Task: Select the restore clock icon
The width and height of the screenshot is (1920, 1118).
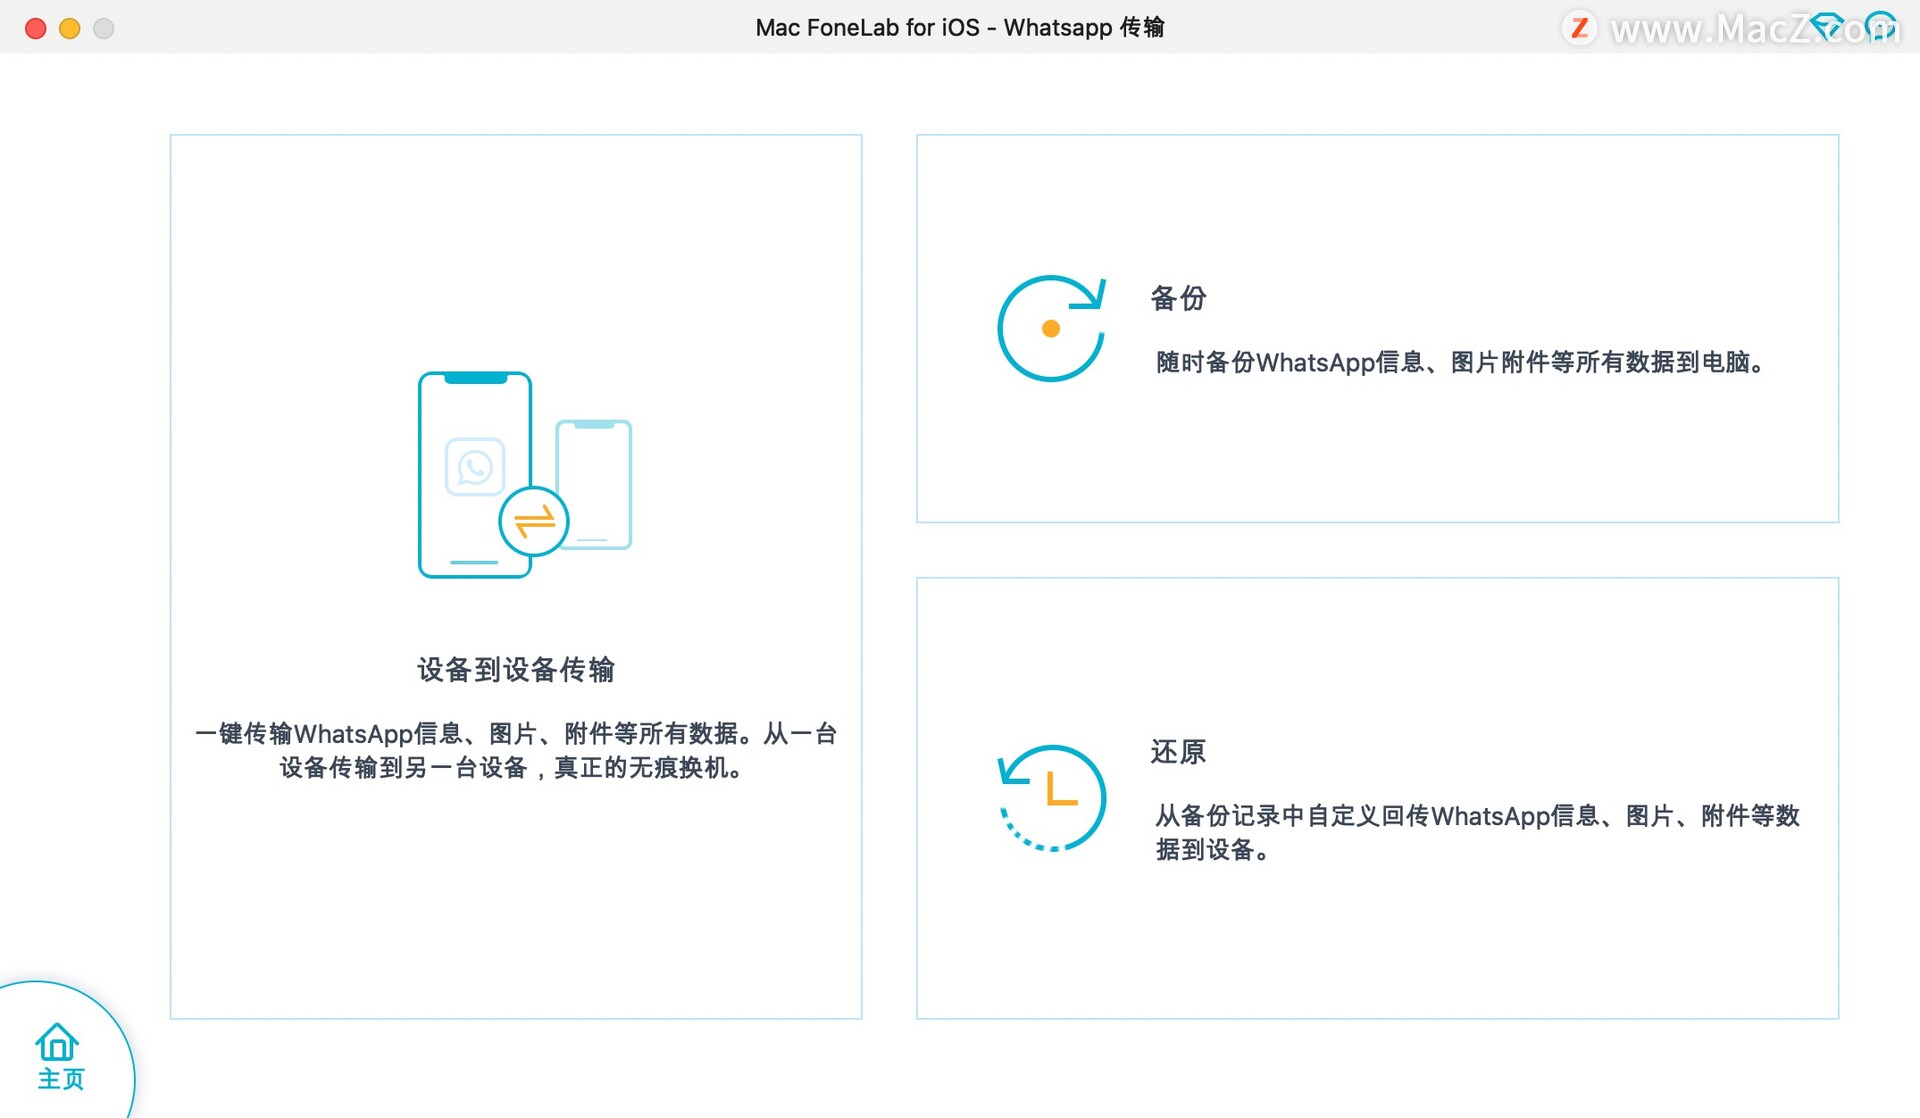Action: pyautogui.click(x=1051, y=795)
